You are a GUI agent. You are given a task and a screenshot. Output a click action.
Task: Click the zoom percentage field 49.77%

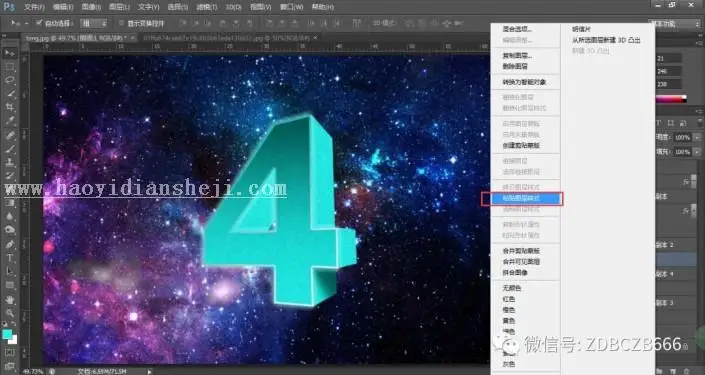pyautogui.click(x=33, y=371)
